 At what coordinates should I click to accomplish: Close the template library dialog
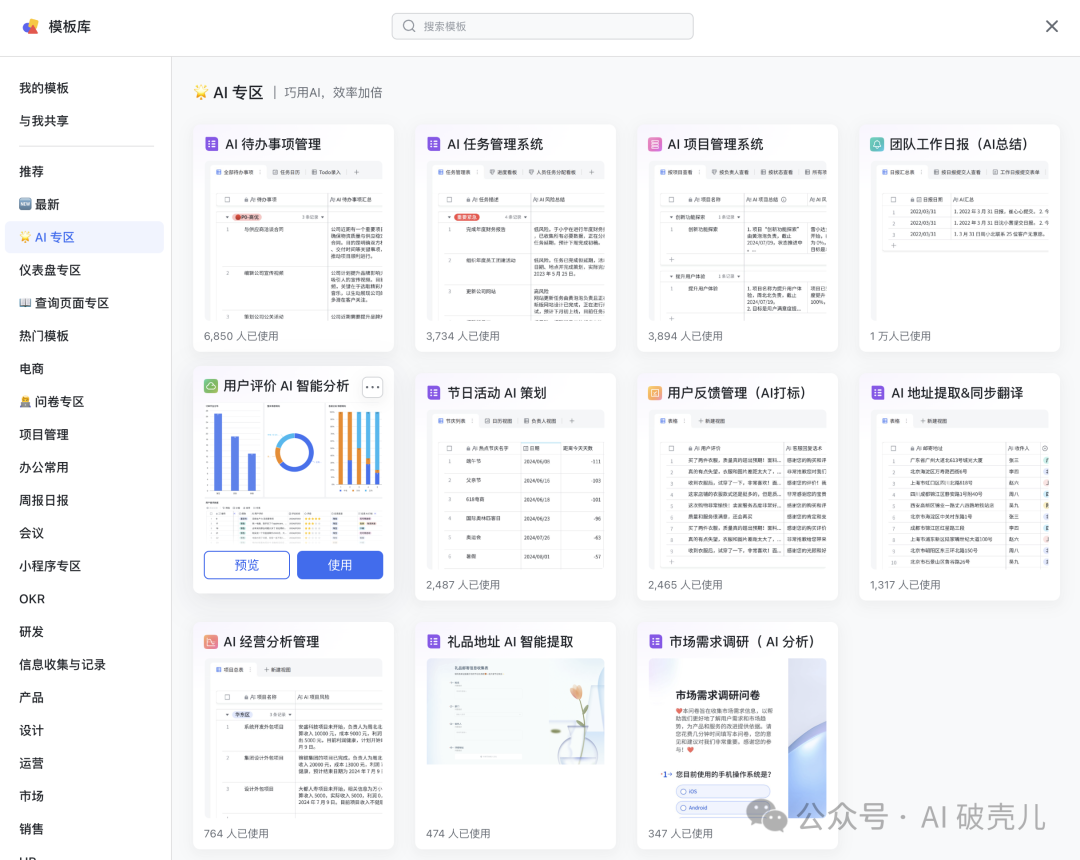point(1051,27)
